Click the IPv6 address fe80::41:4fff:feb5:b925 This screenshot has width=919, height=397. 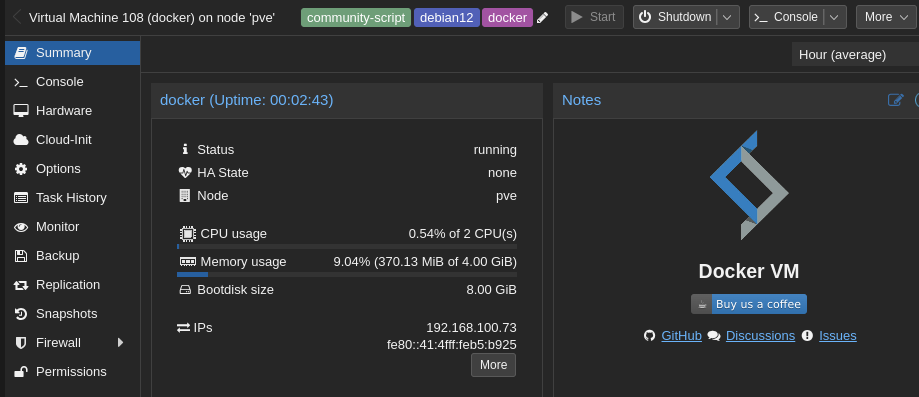coord(451,345)
